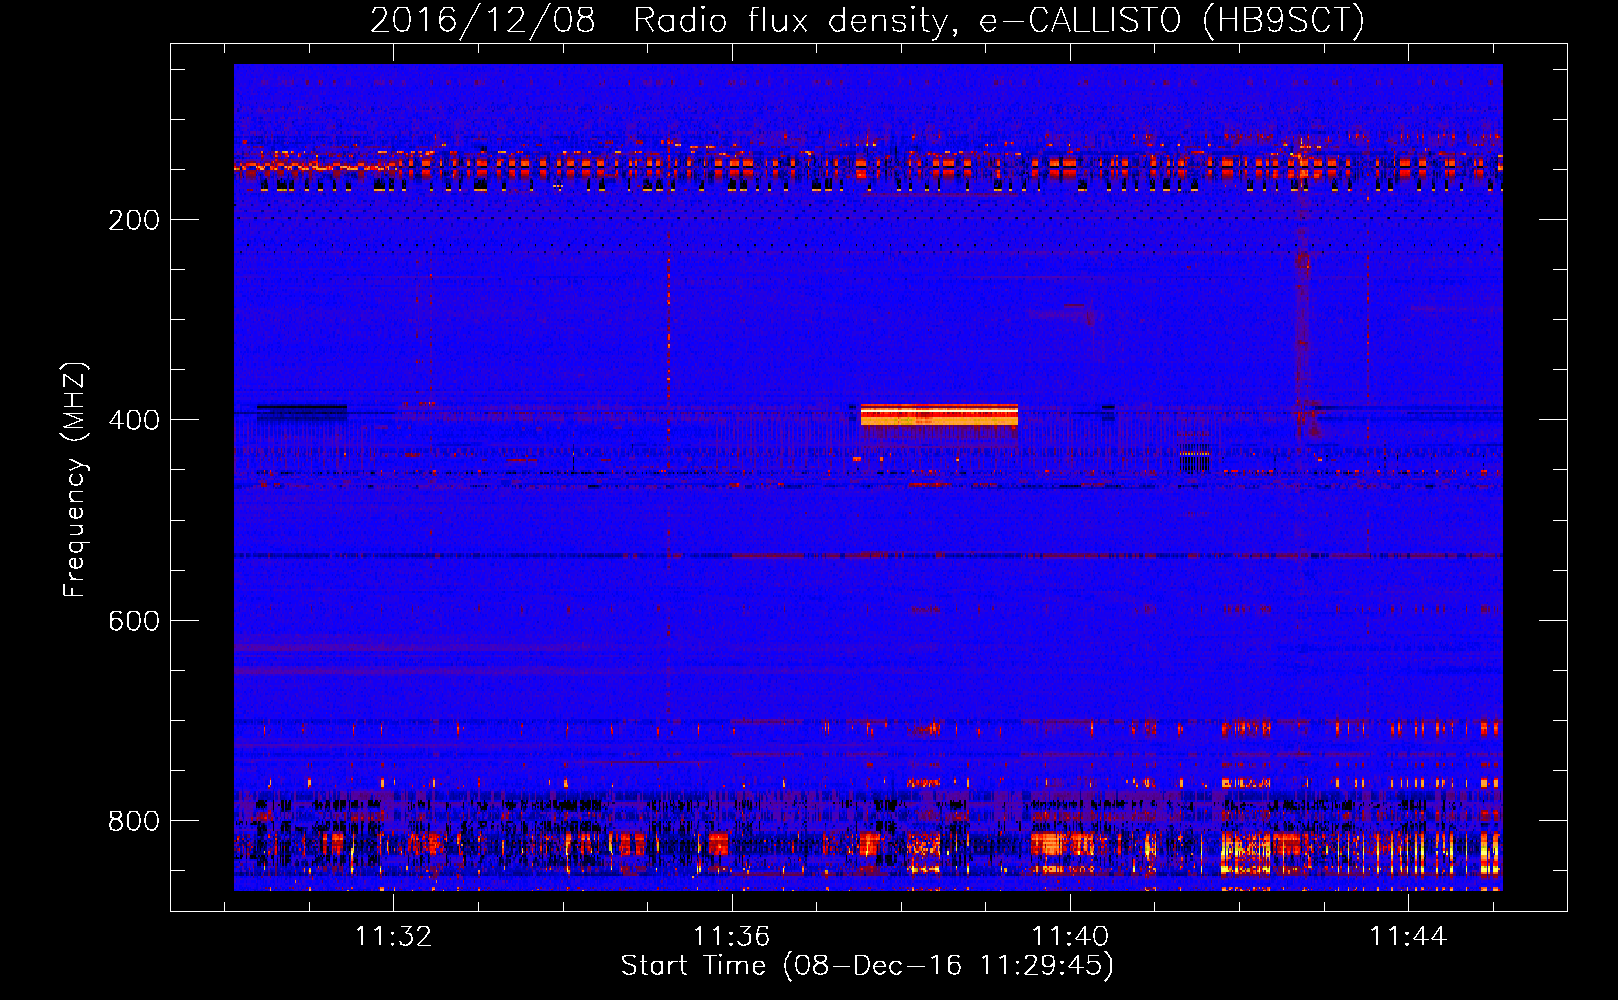Click the 11:32 time axis label

tap(394, 936)
